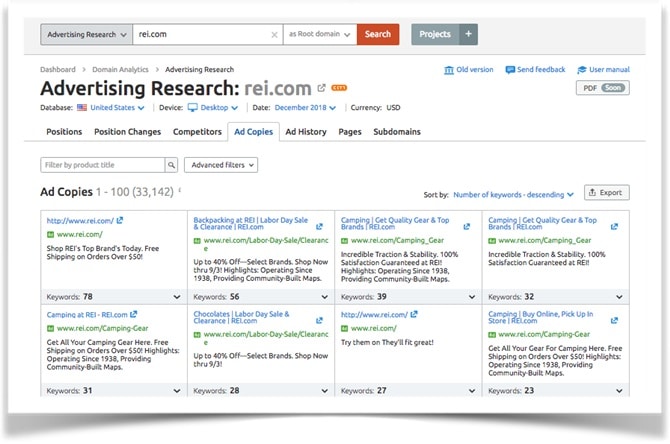Select the Ad Copies tab
Screen dimensions: 670x444
coord(253,132)
